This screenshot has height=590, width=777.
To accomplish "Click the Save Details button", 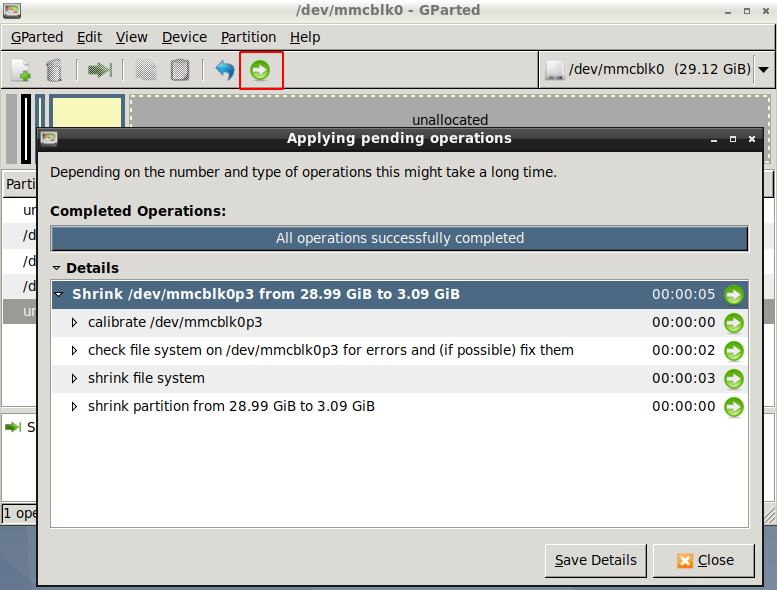I will (596, 560).
